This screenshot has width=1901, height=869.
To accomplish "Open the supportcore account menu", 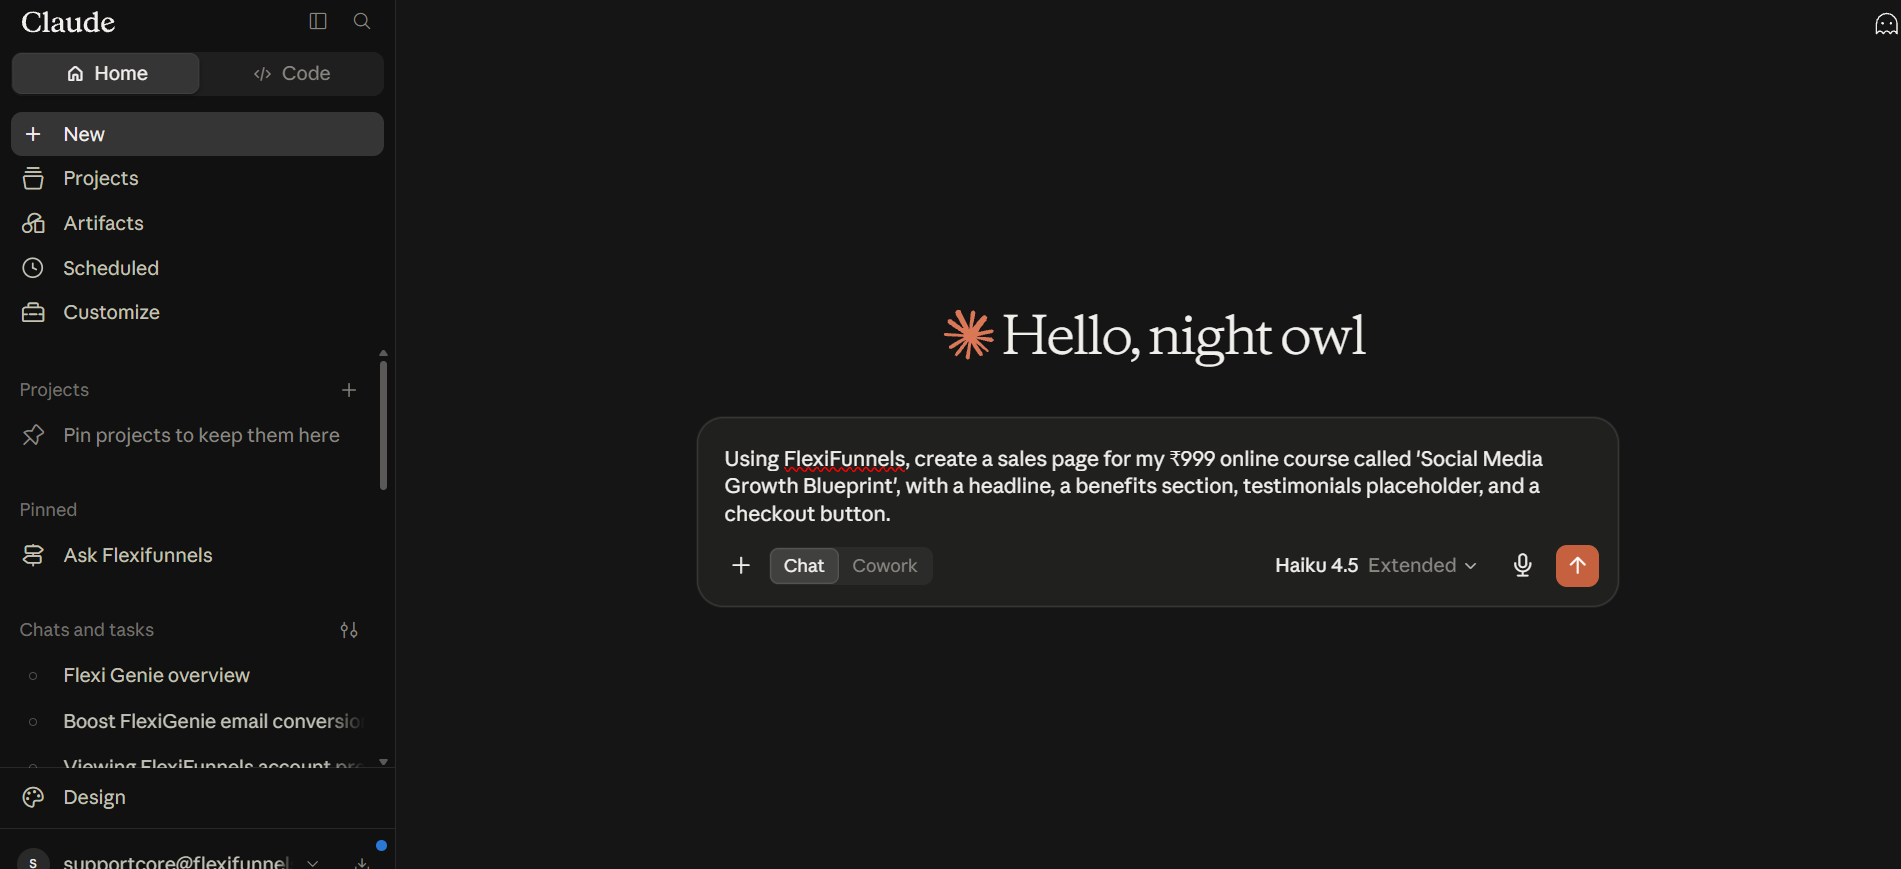I will [170, 861].
